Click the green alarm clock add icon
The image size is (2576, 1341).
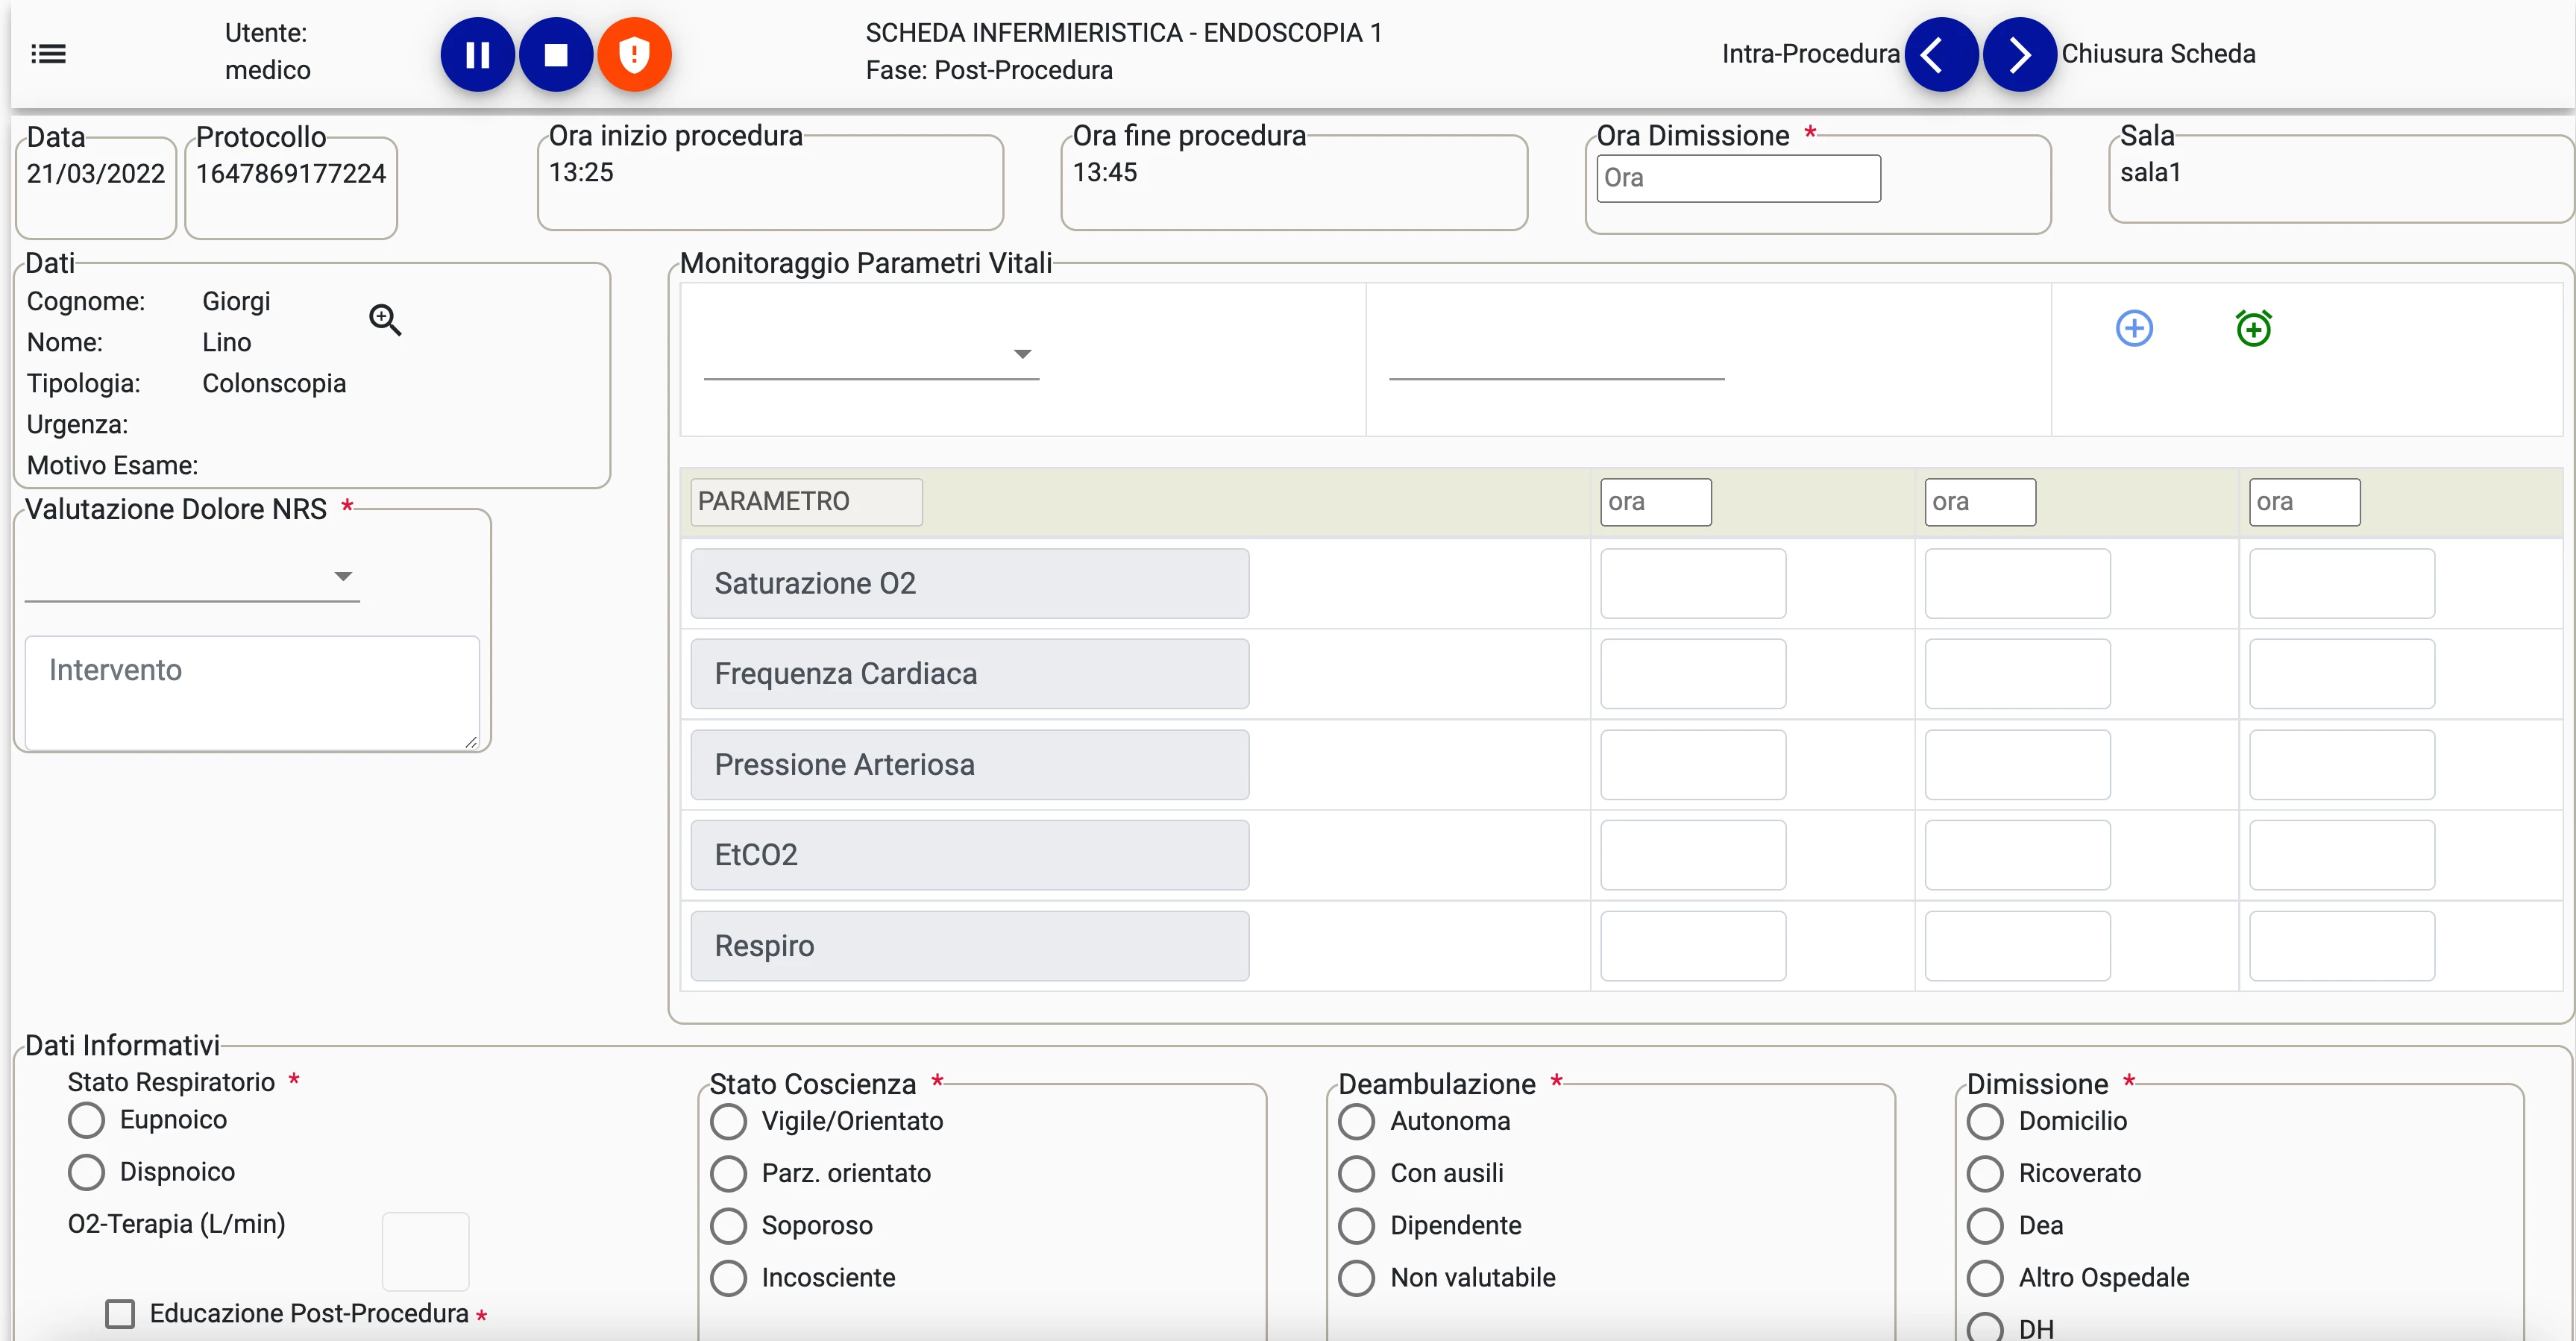[2253, 328]
